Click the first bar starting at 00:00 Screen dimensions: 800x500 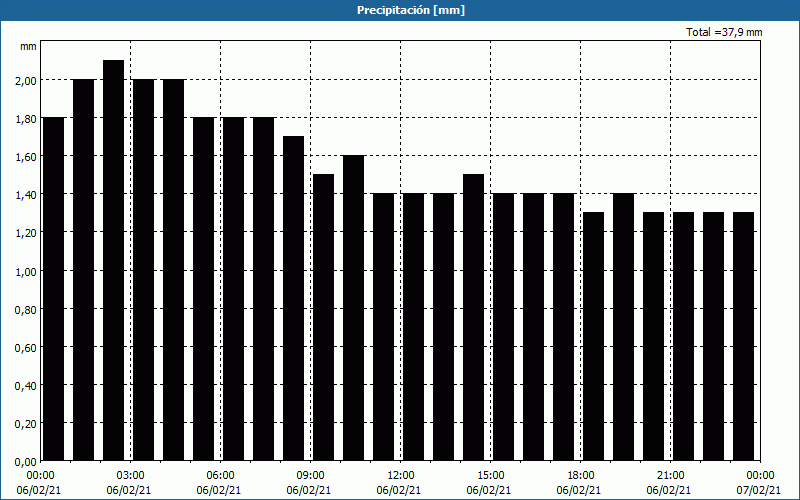[x=54, y=289]
